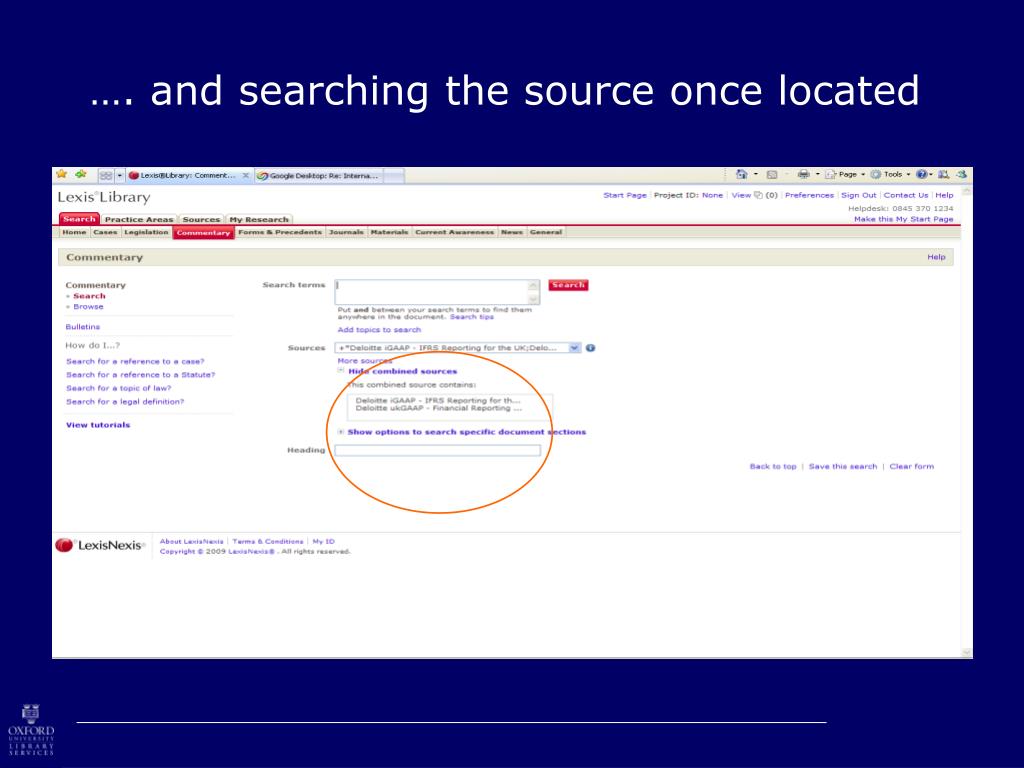Click the browser Home icon
Viewport: 1024px width, 768px height.
(741, 174)
